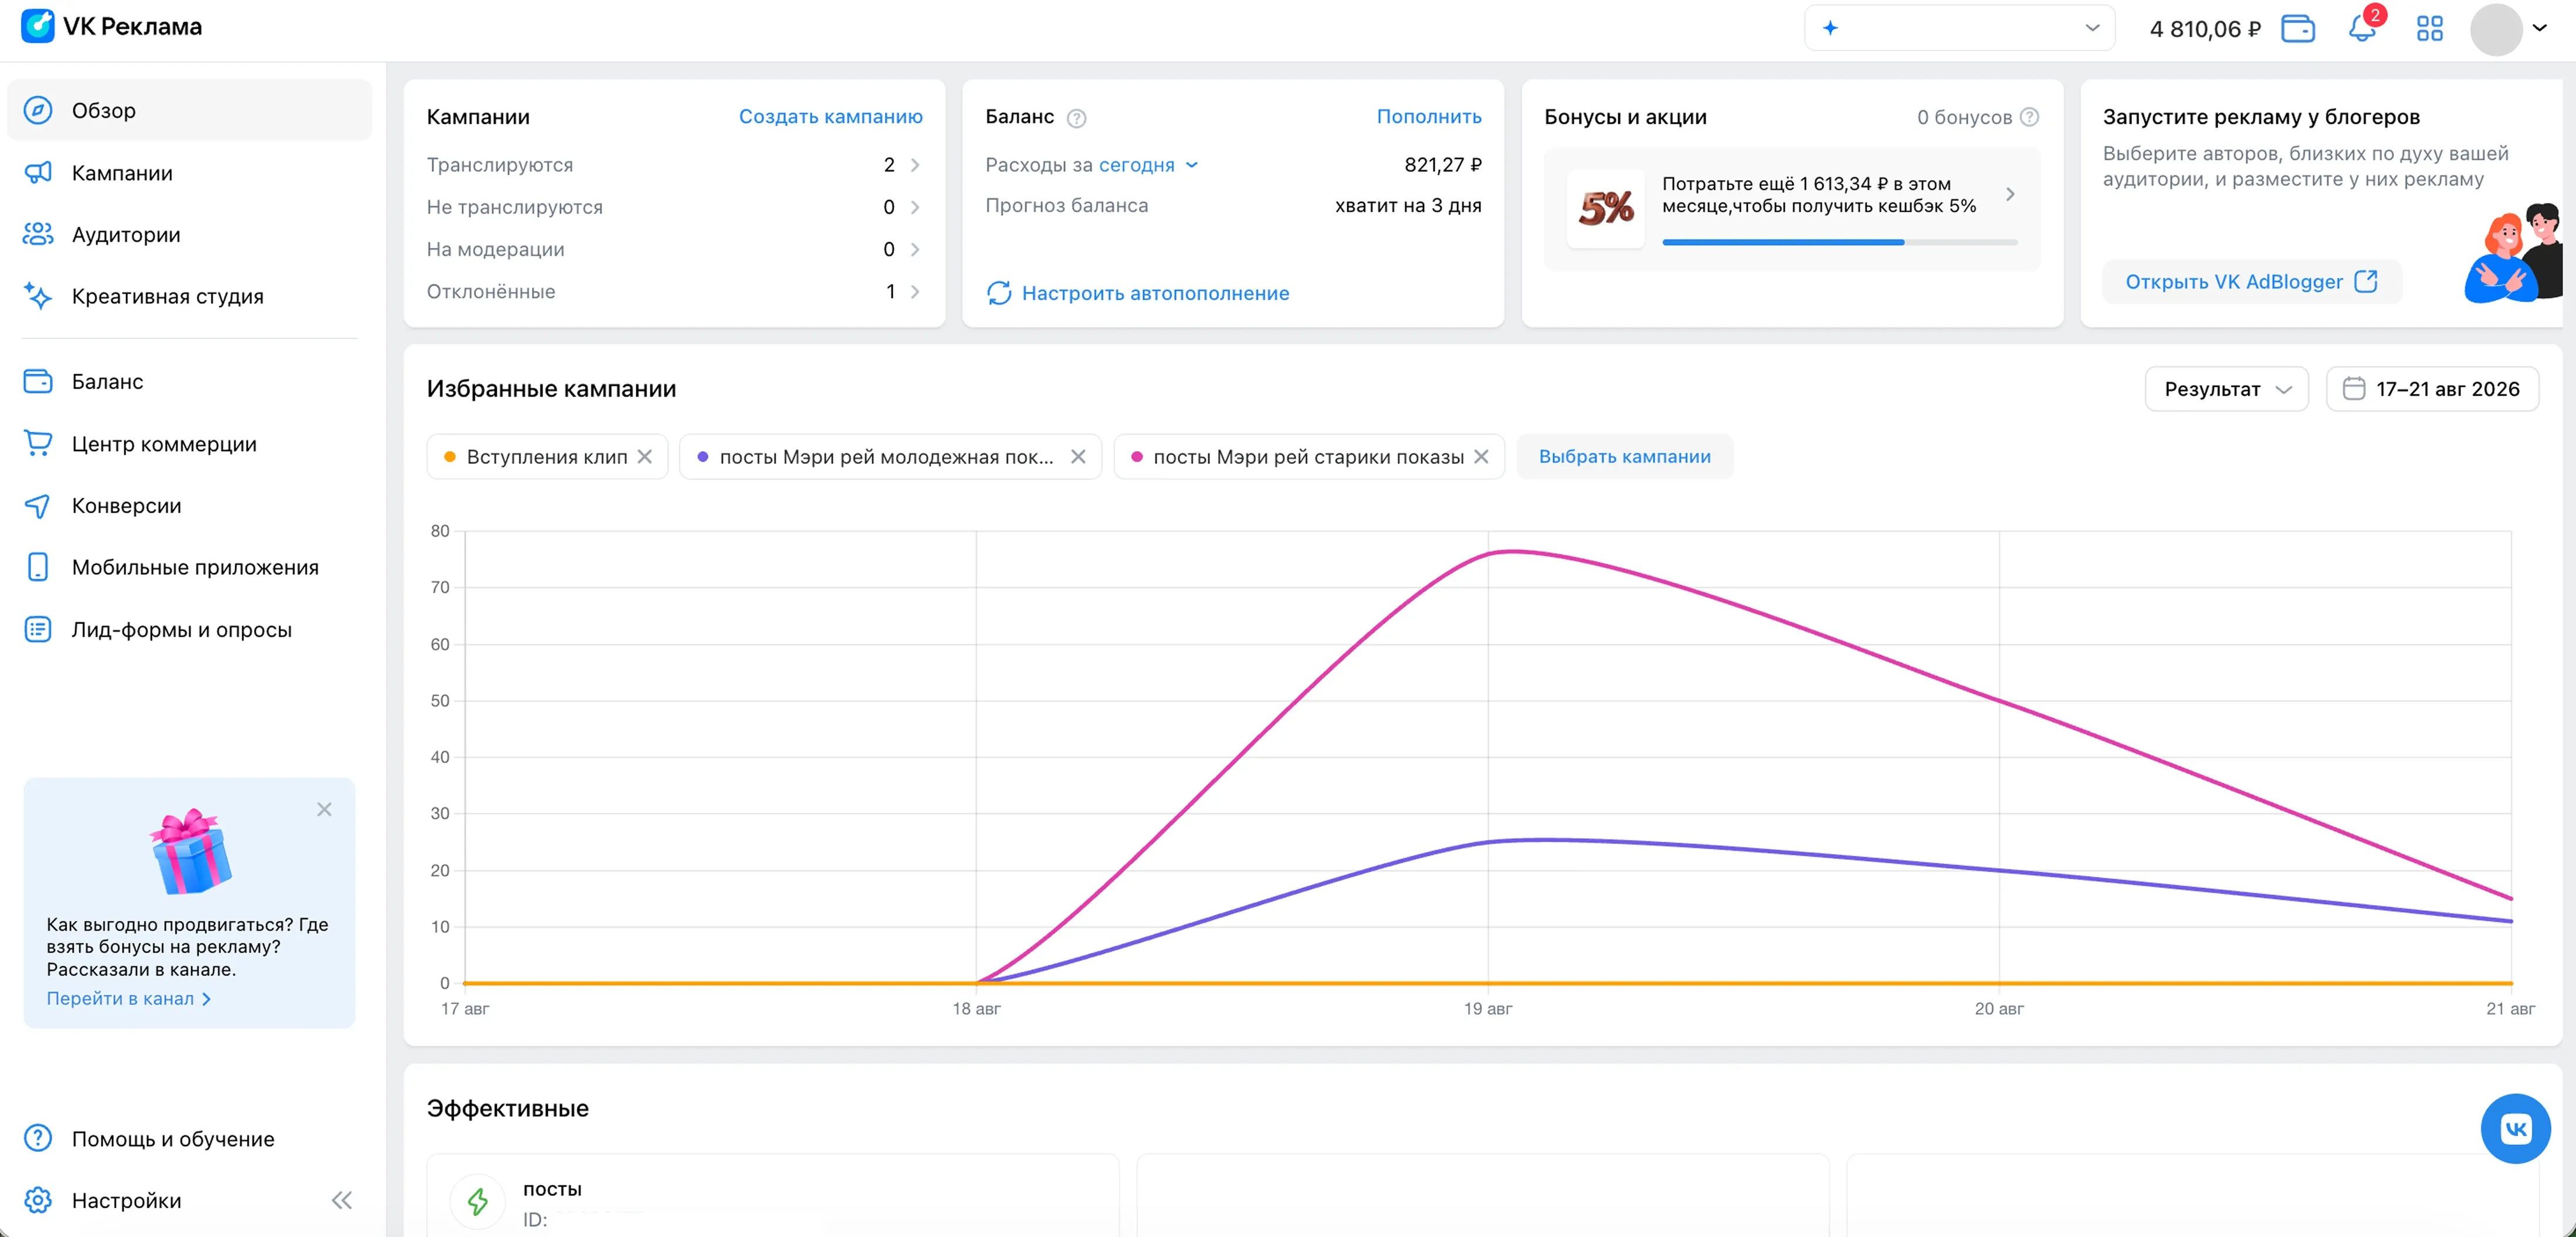The width and height of the screenshot is (2576, 1237).
Task: Click the calendar icon in date range
Action: [x=2354, y=389]
